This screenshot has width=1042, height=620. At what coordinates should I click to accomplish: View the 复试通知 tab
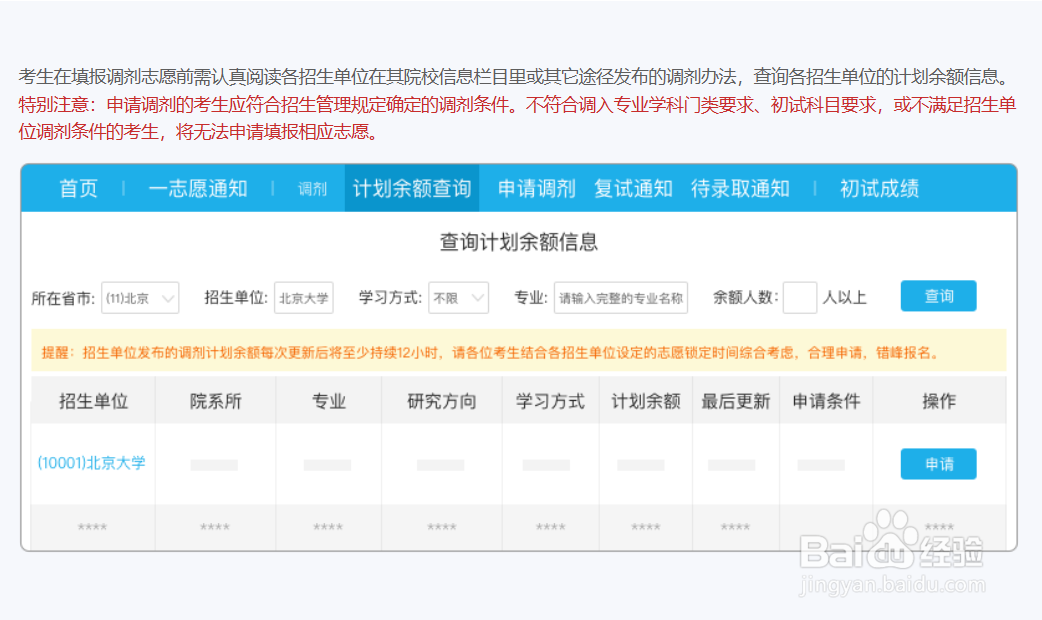[632, 188]
